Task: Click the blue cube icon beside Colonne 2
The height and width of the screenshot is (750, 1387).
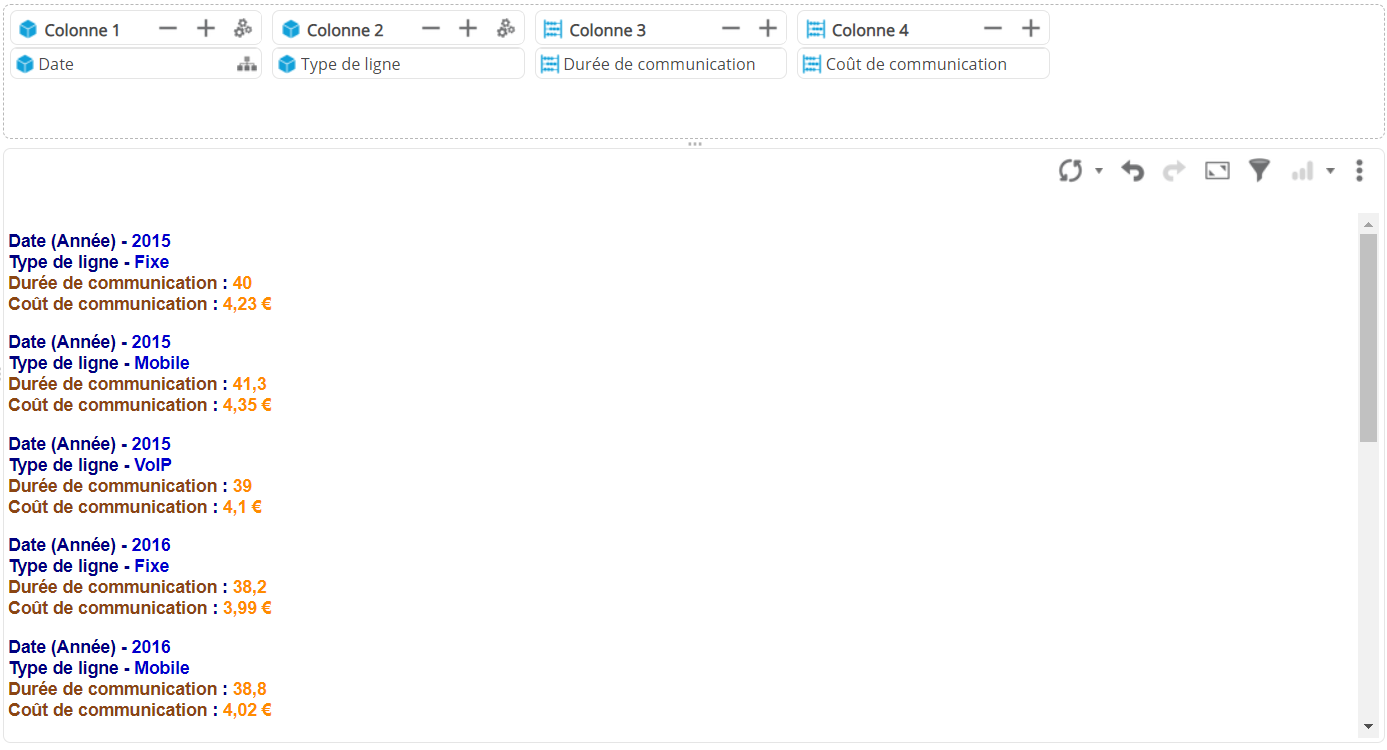Action: click(291, 30)
